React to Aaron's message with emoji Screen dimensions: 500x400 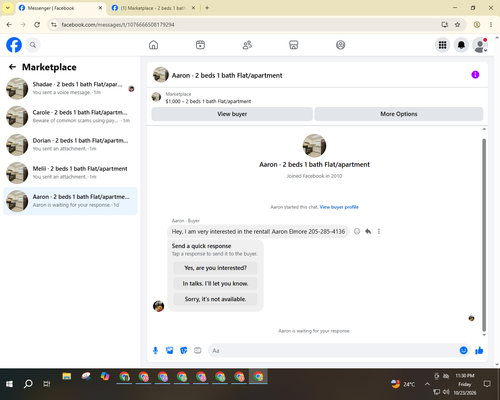coord(357,231)
